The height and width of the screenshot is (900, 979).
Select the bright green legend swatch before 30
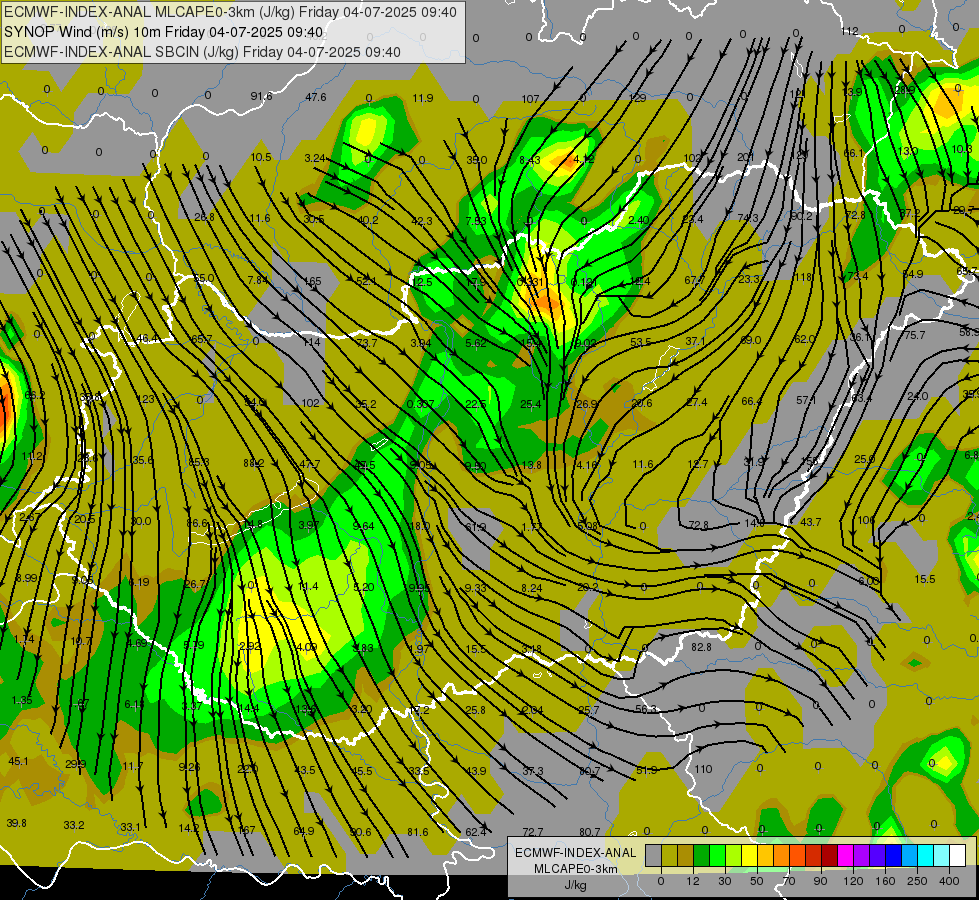pyautogui.click(x=717, y=856)
